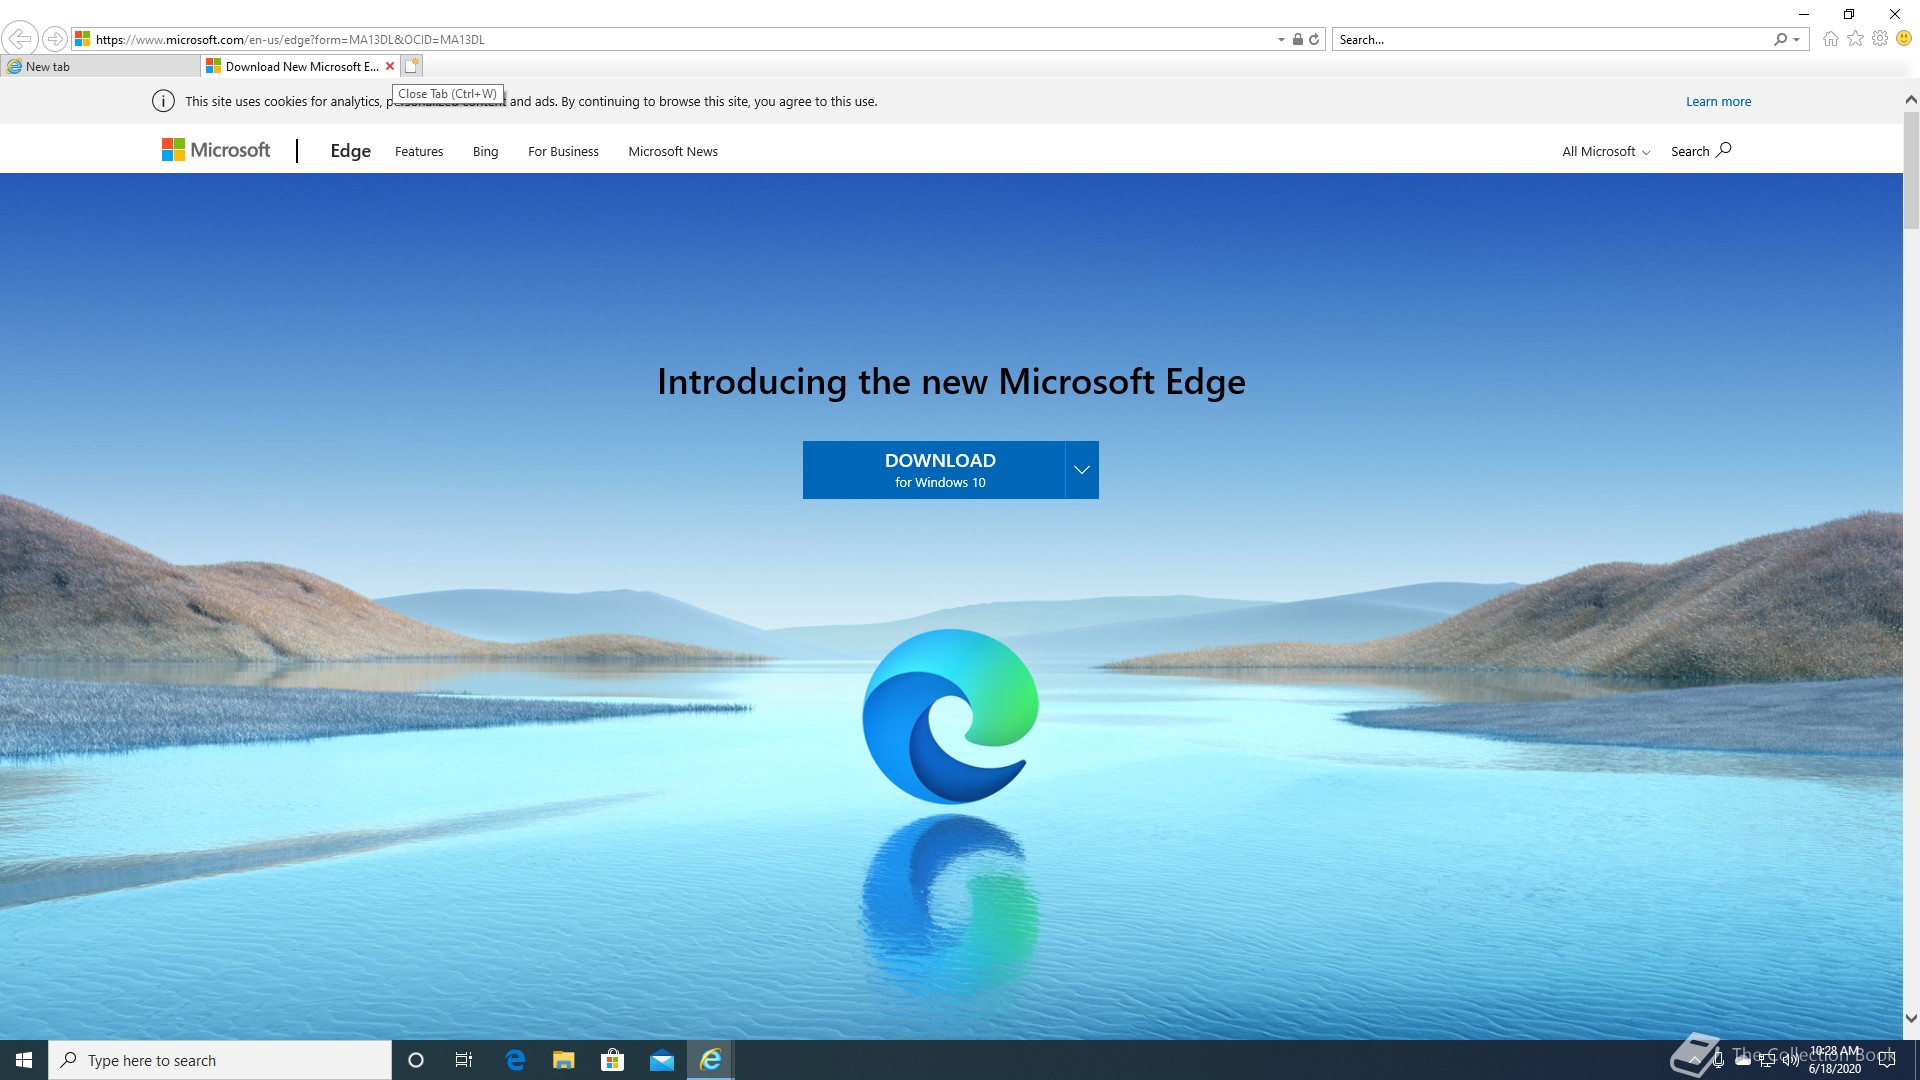Click the site Search link with magnifier
The height and width of the screenshot is (1080, 1920).
click(x=1701, y=151)
